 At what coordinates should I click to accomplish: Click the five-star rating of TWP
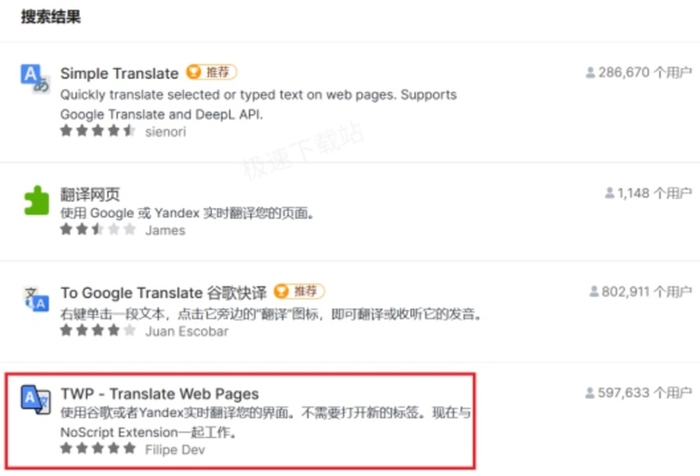click(98, 448)
